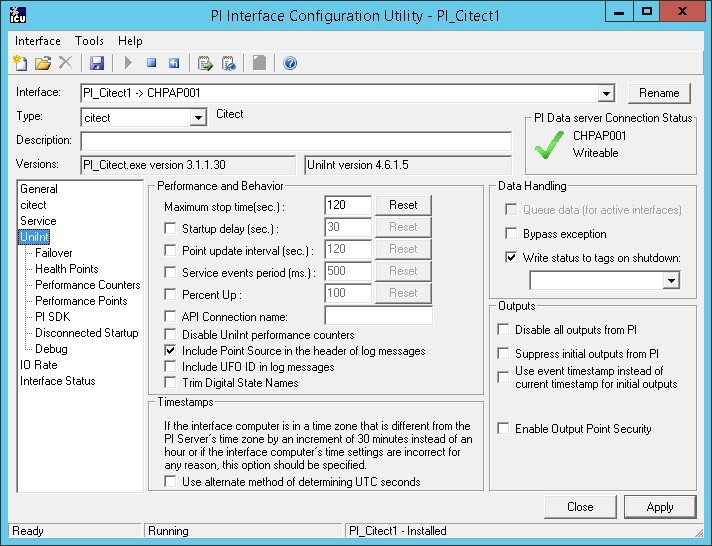Check Disable UniInt performance counters
This screenshot has height=546, width=712.
coord(170,334)
